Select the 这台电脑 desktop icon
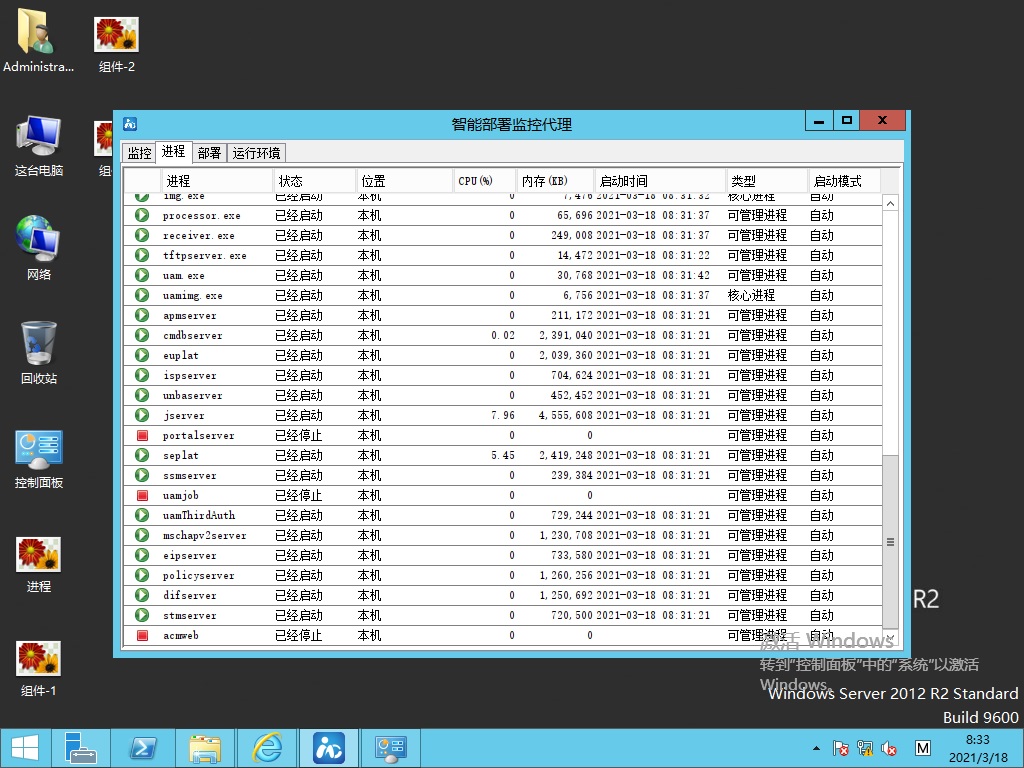 [39, 146]
